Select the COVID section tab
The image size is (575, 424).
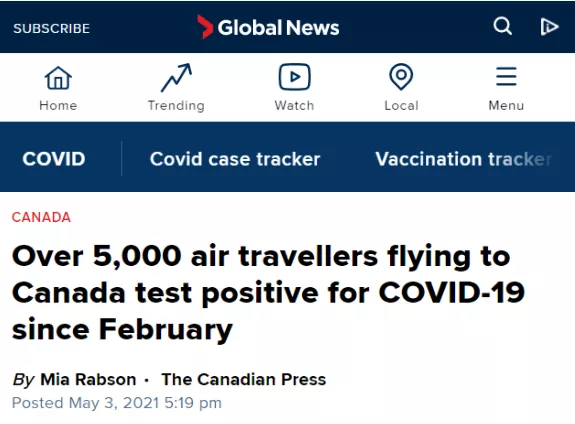[x=54, y=159]
